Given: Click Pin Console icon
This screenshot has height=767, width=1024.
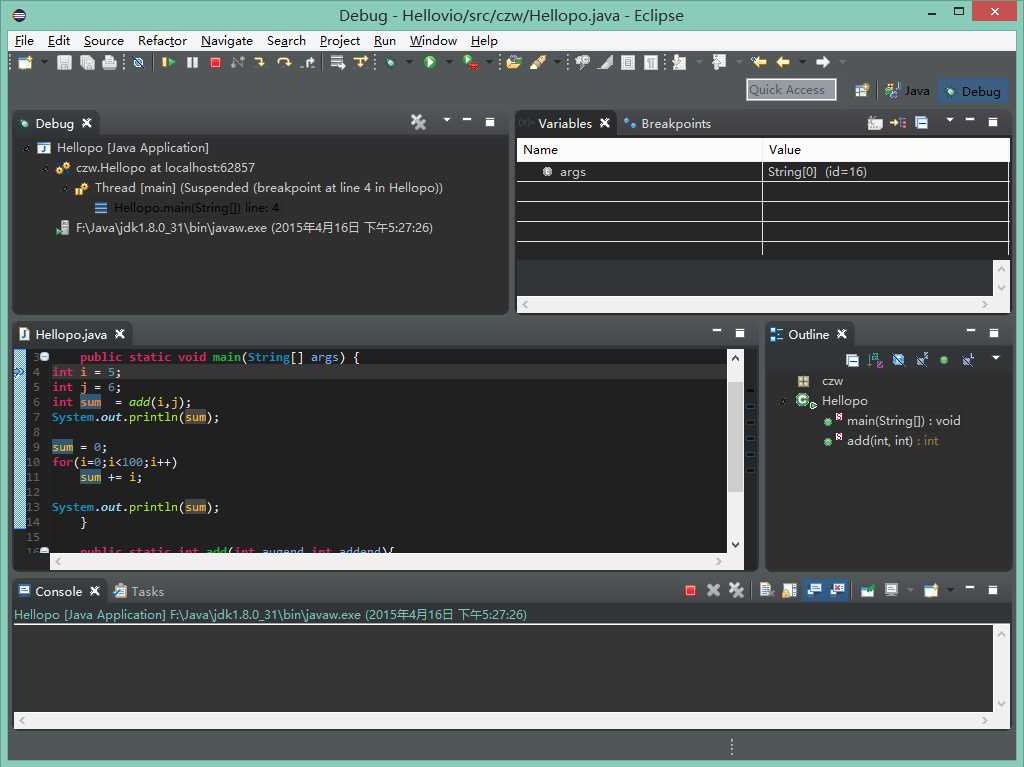Looking at the screenshot, I should [867, 591].
